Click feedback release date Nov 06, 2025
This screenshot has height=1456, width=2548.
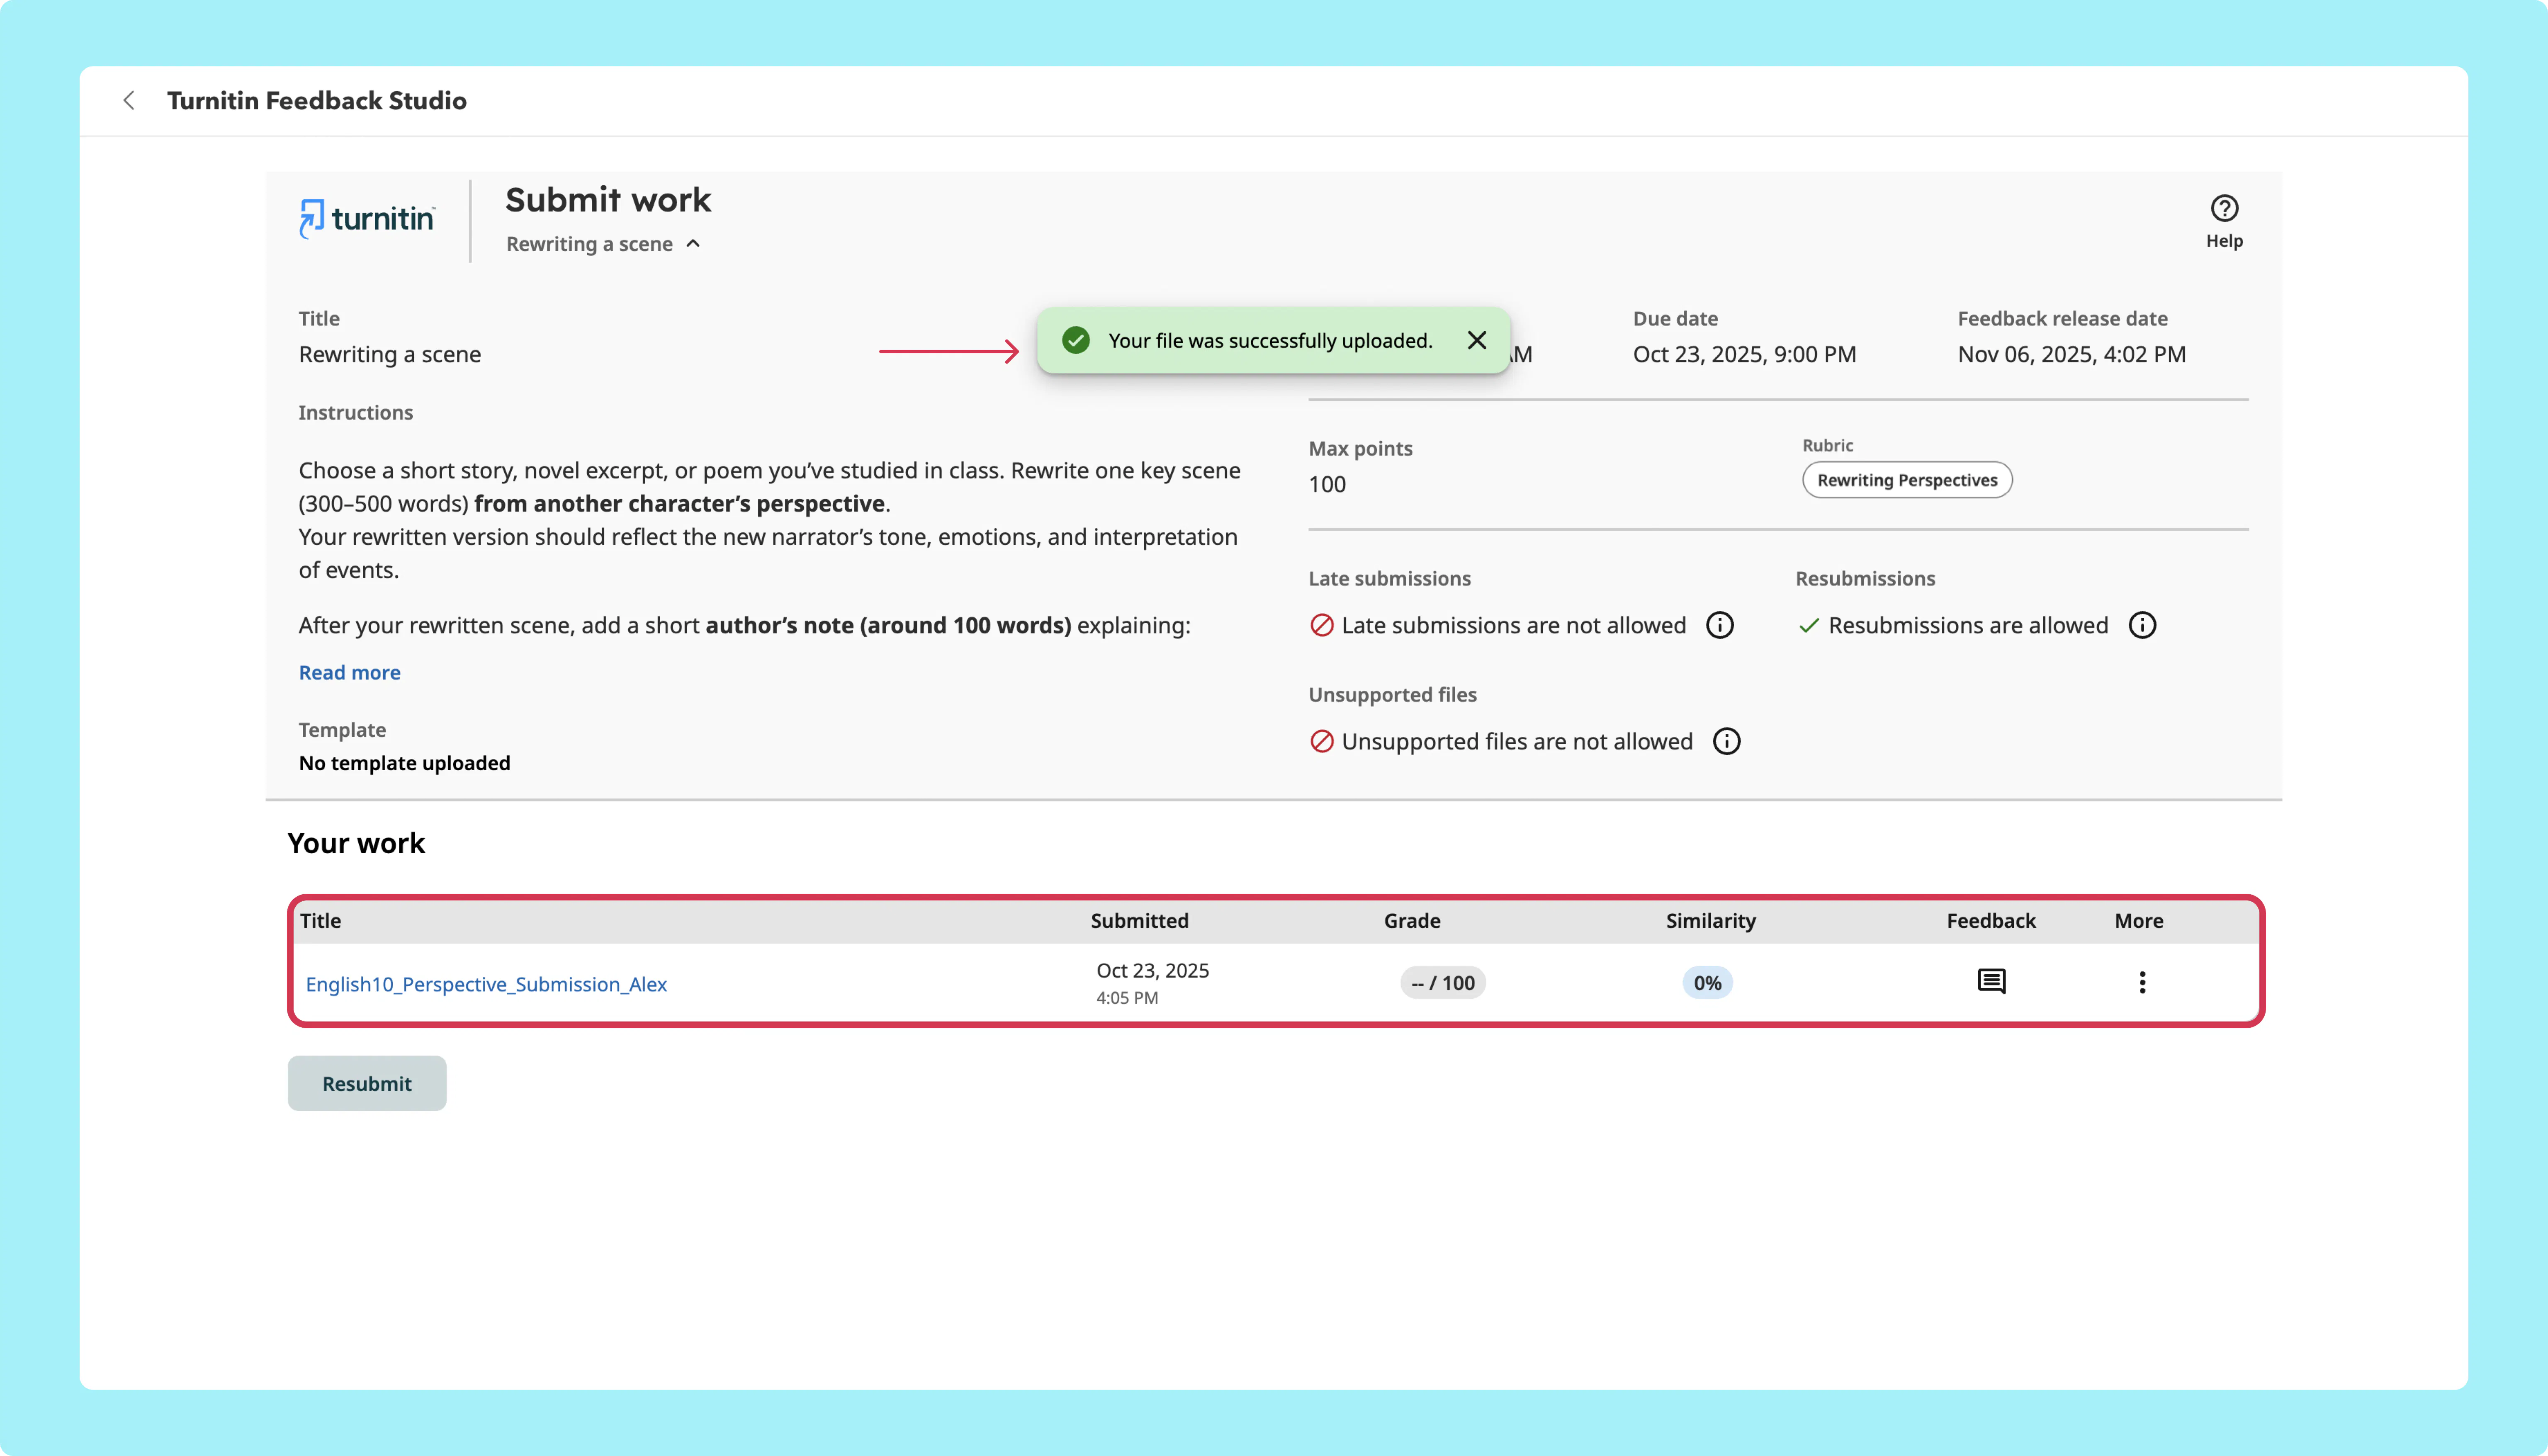click(2072, 354)
